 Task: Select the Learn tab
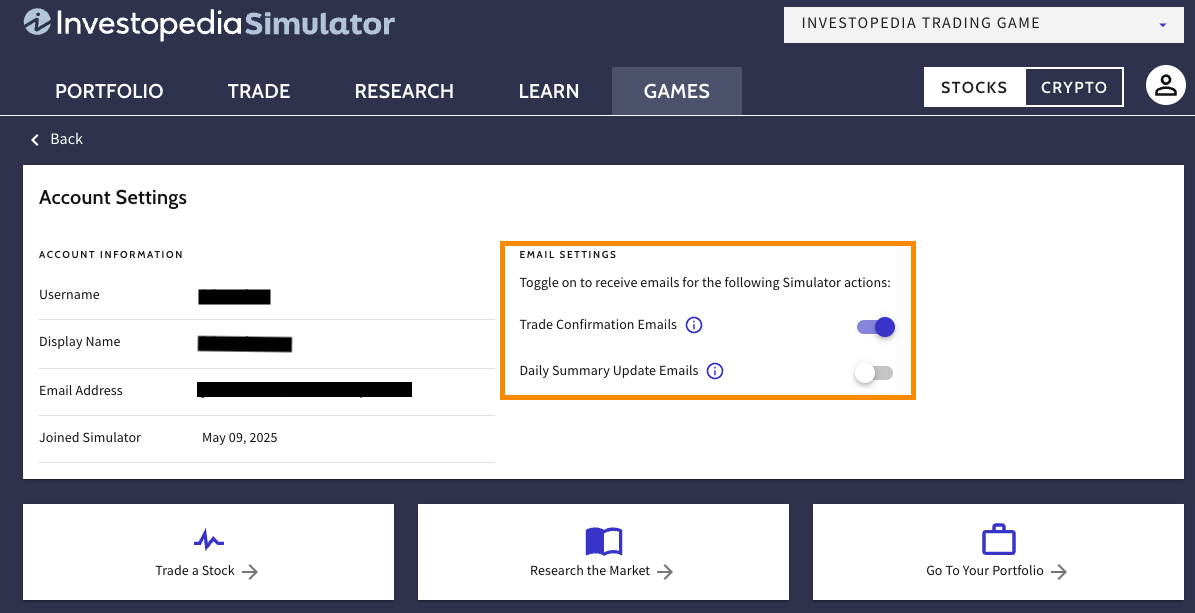[x=548, y=91]
